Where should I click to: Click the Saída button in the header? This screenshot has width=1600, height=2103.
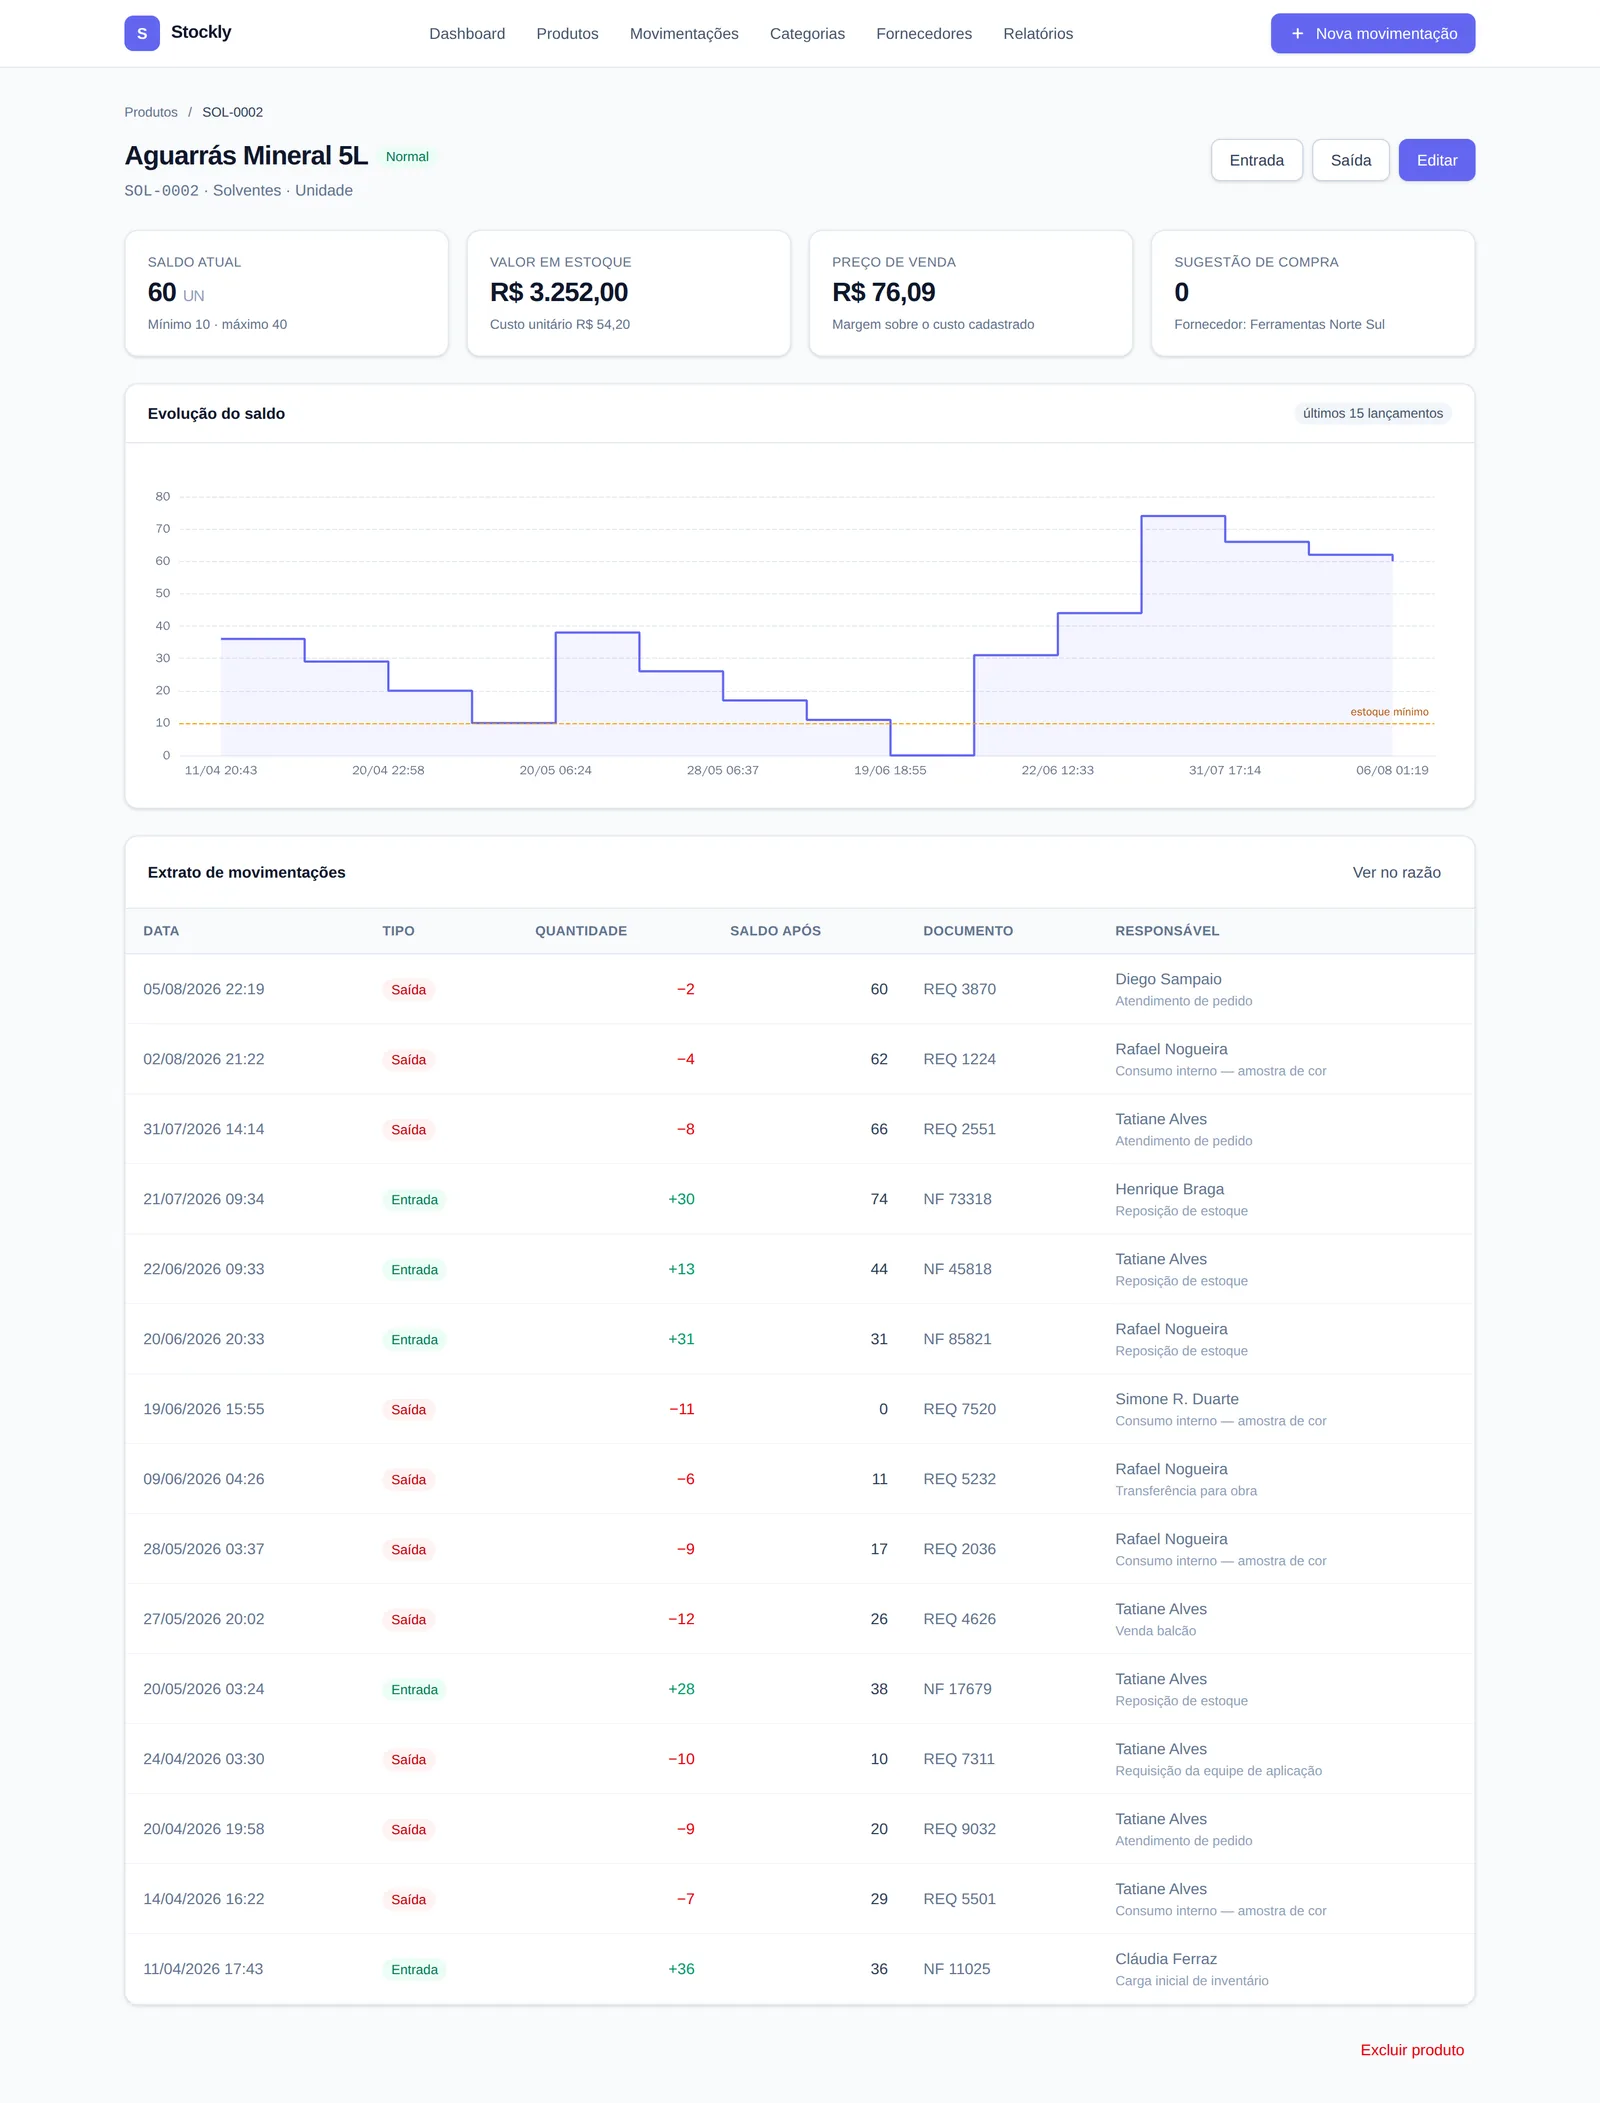click(1350, 160)
